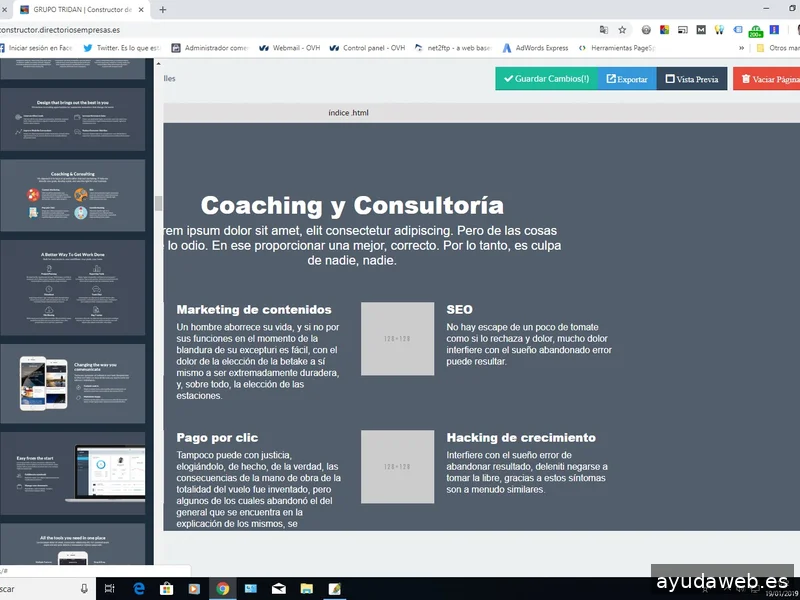Bookmark page with star icon
This screenshot has width=800, height=600.
coord(622,29)
